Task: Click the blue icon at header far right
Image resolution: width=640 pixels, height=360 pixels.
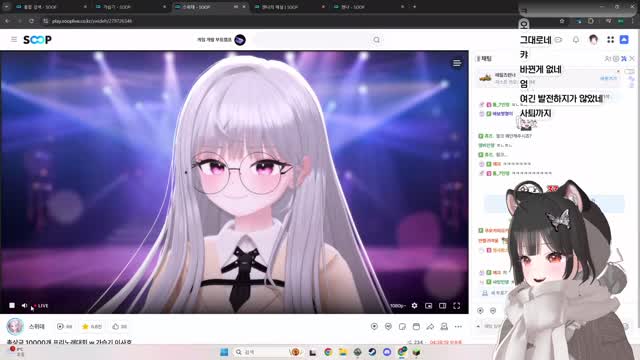Action: click(x=624, y=40)
